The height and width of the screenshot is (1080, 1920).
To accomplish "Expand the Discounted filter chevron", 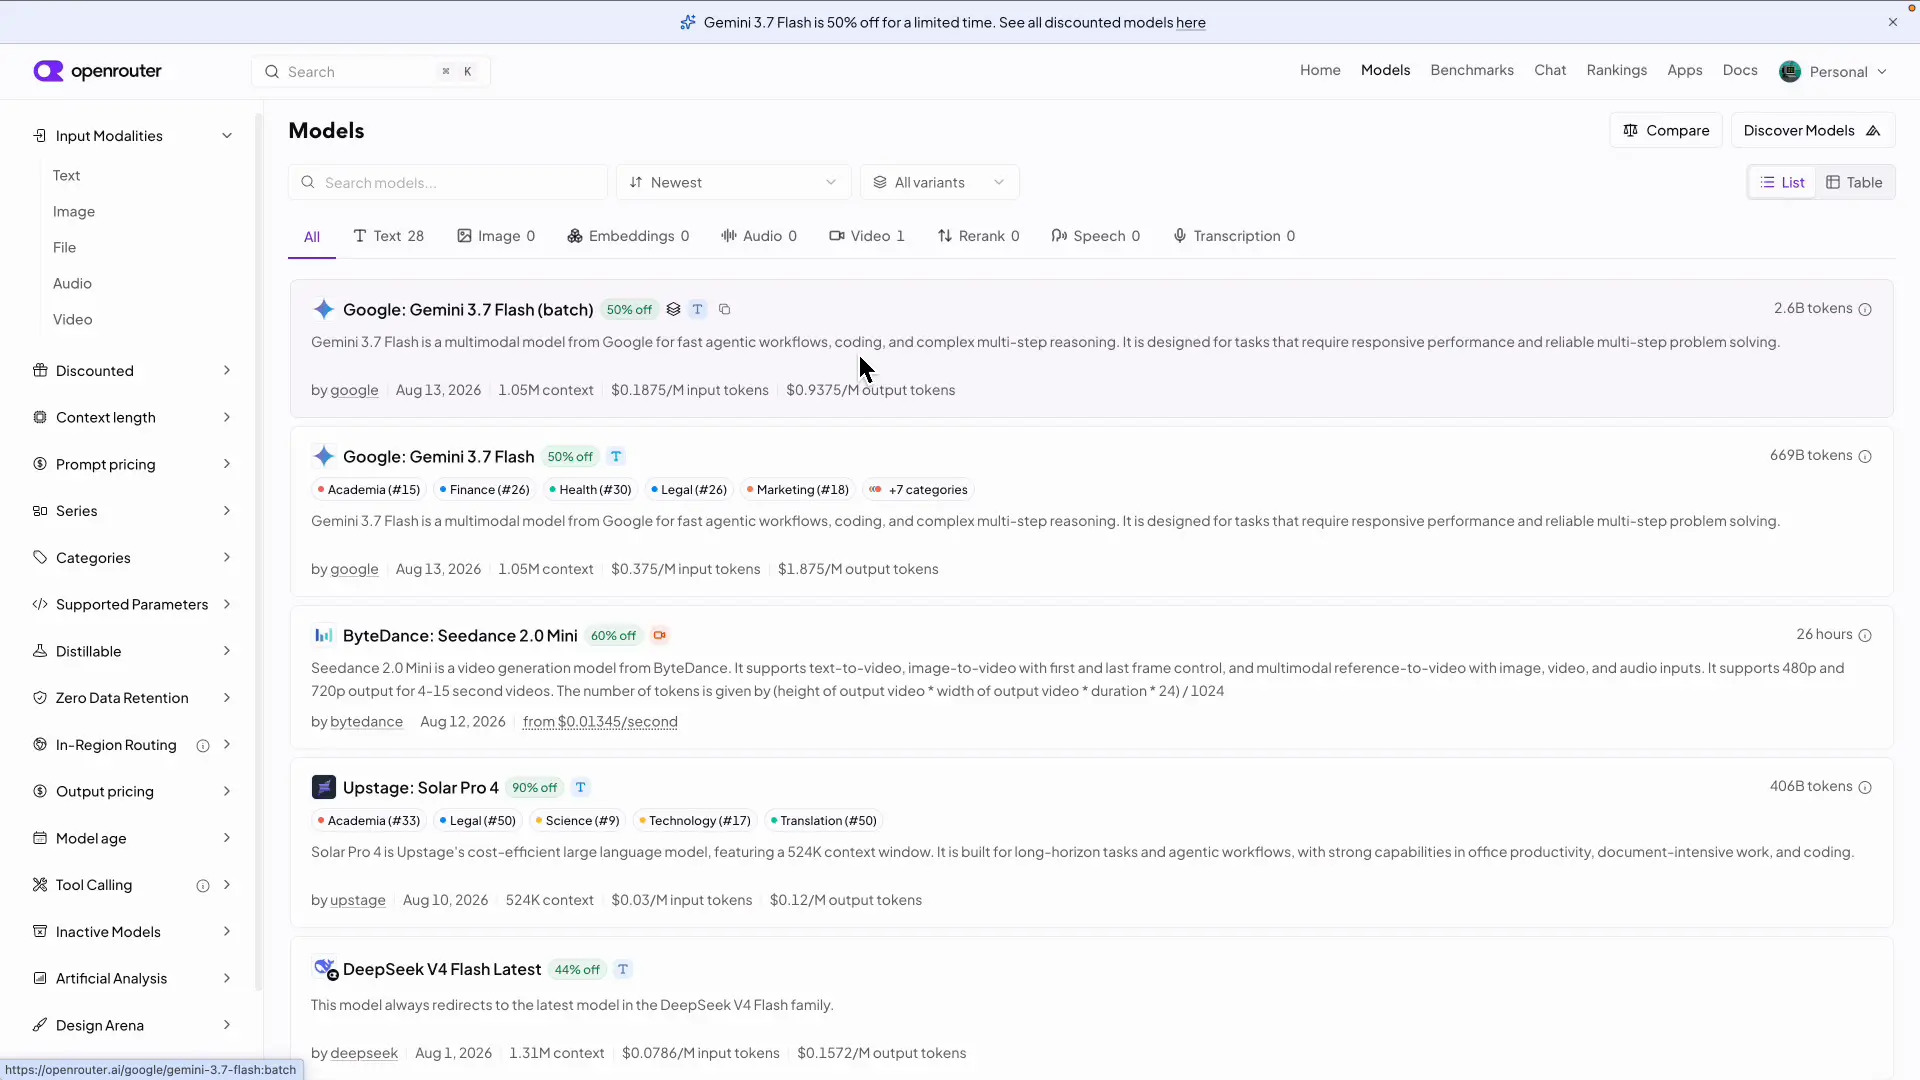I will tap(227, 370).
